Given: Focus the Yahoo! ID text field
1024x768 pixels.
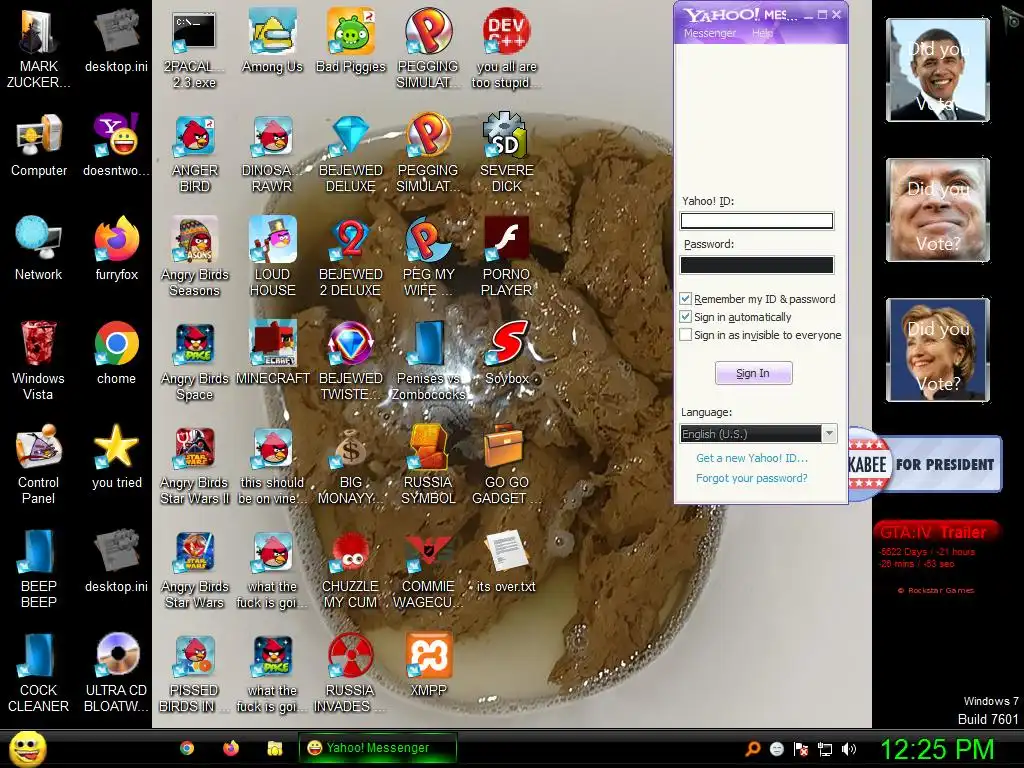Looking at the screenshot, I should (x=757, y=221).
